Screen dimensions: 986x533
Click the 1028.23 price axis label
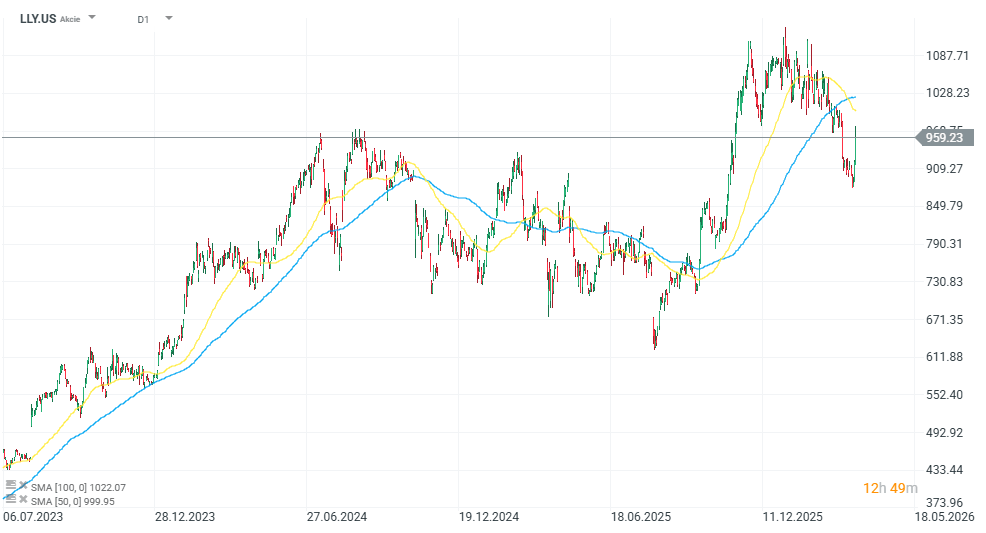click(947, 93)
